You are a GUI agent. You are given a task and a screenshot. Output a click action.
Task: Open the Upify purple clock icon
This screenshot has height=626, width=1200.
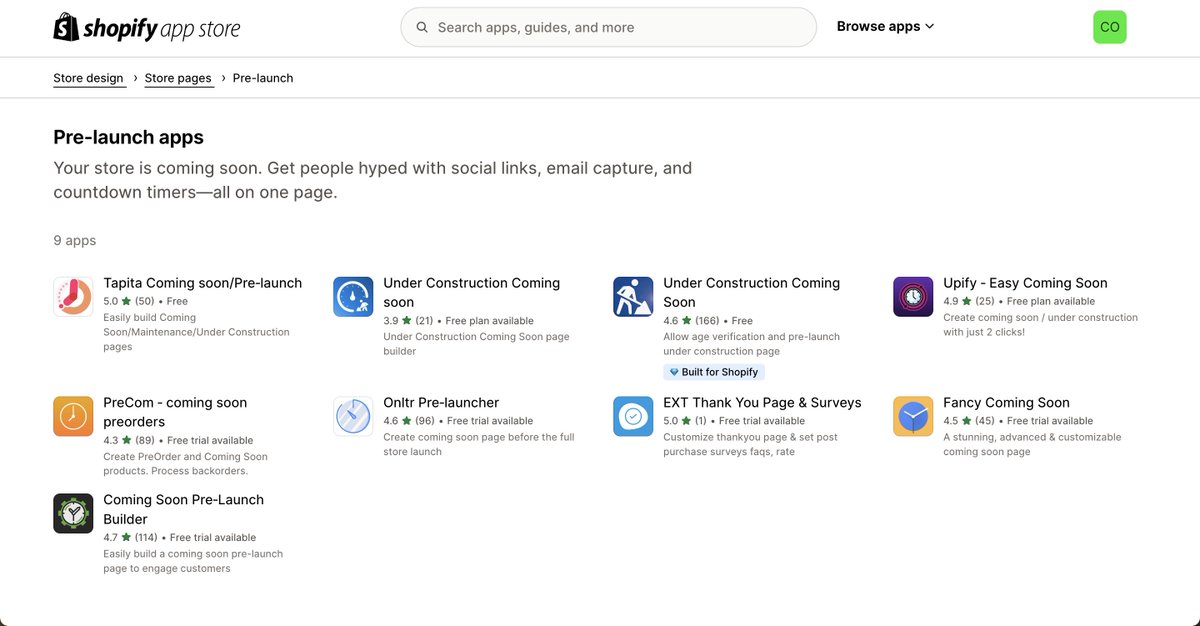coord(913,297)
